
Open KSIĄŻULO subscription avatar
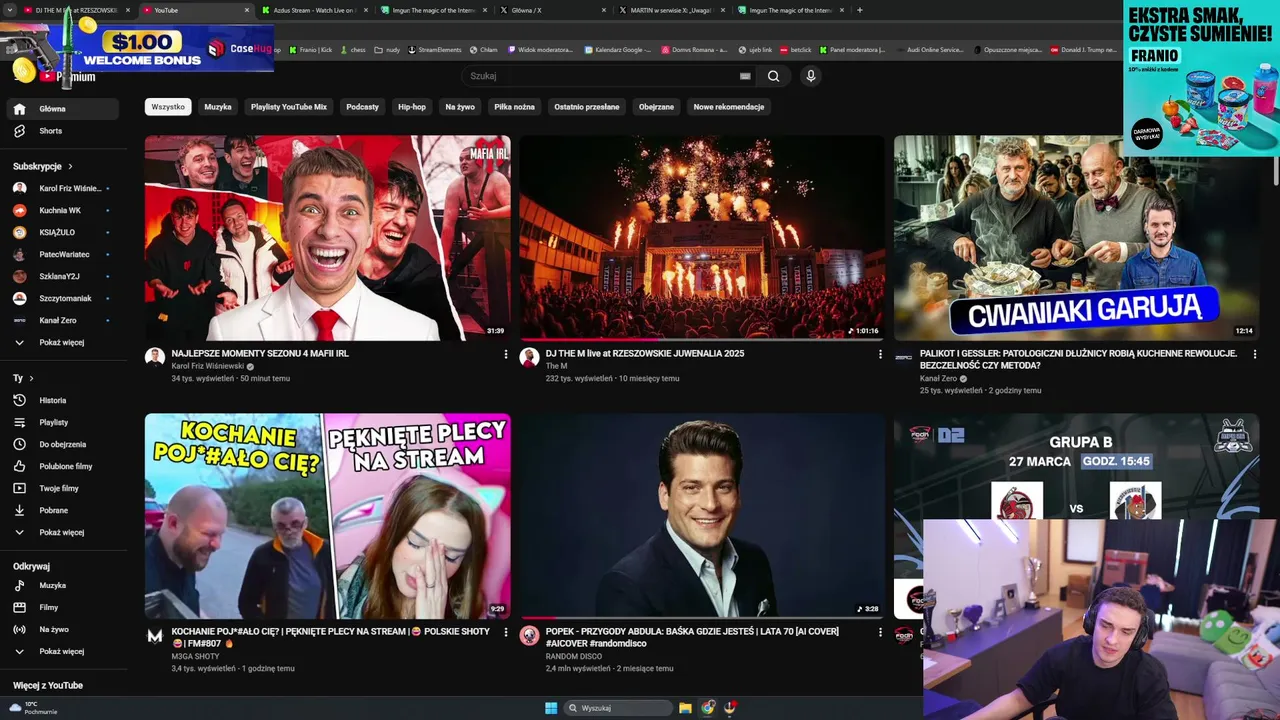19,232
